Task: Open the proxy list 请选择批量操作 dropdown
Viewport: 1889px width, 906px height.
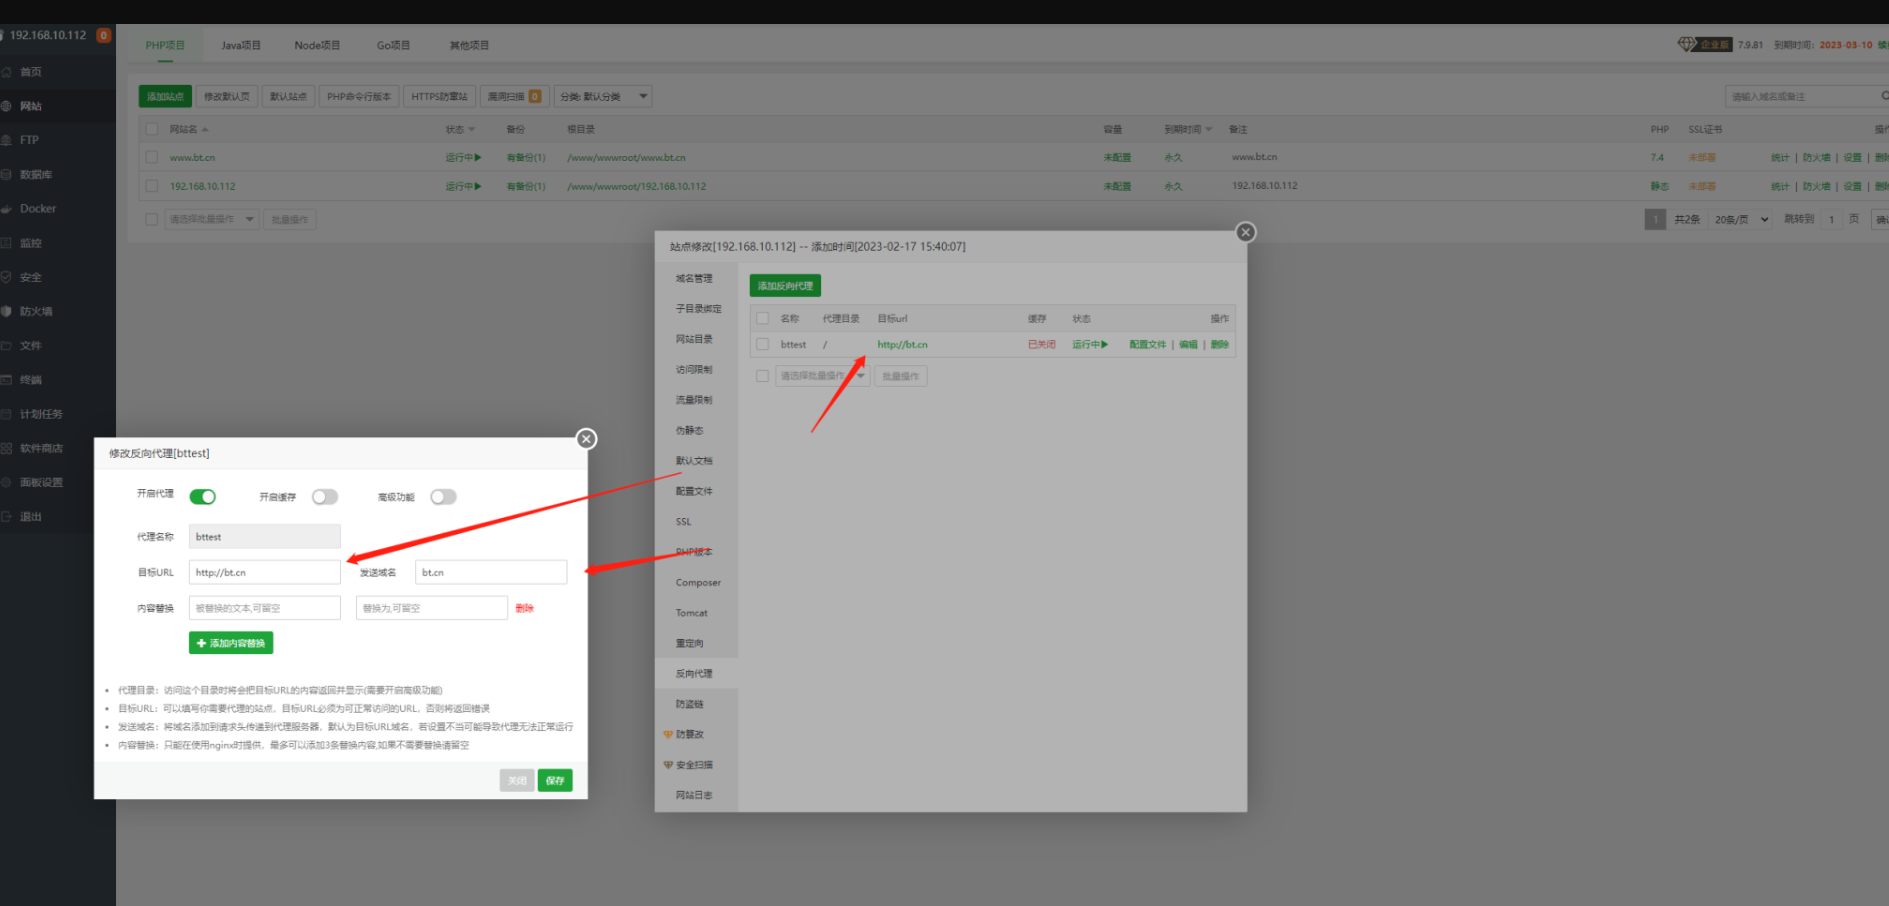Action: click(x=822, y=376)
